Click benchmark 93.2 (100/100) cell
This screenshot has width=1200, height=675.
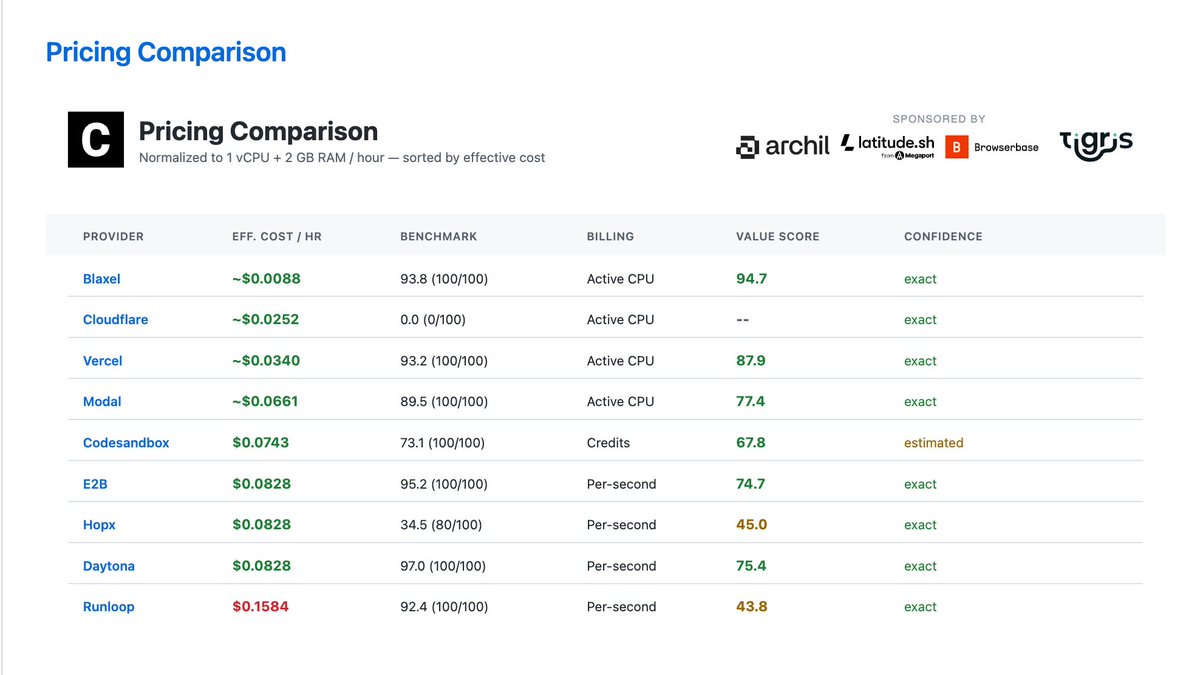[x=444, y=361]
